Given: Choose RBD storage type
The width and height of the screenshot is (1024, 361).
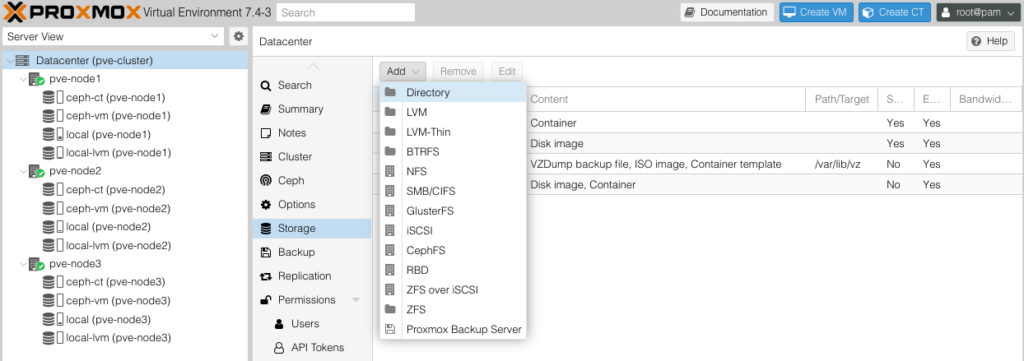Looking at the screenshot, I should (453, 270).
